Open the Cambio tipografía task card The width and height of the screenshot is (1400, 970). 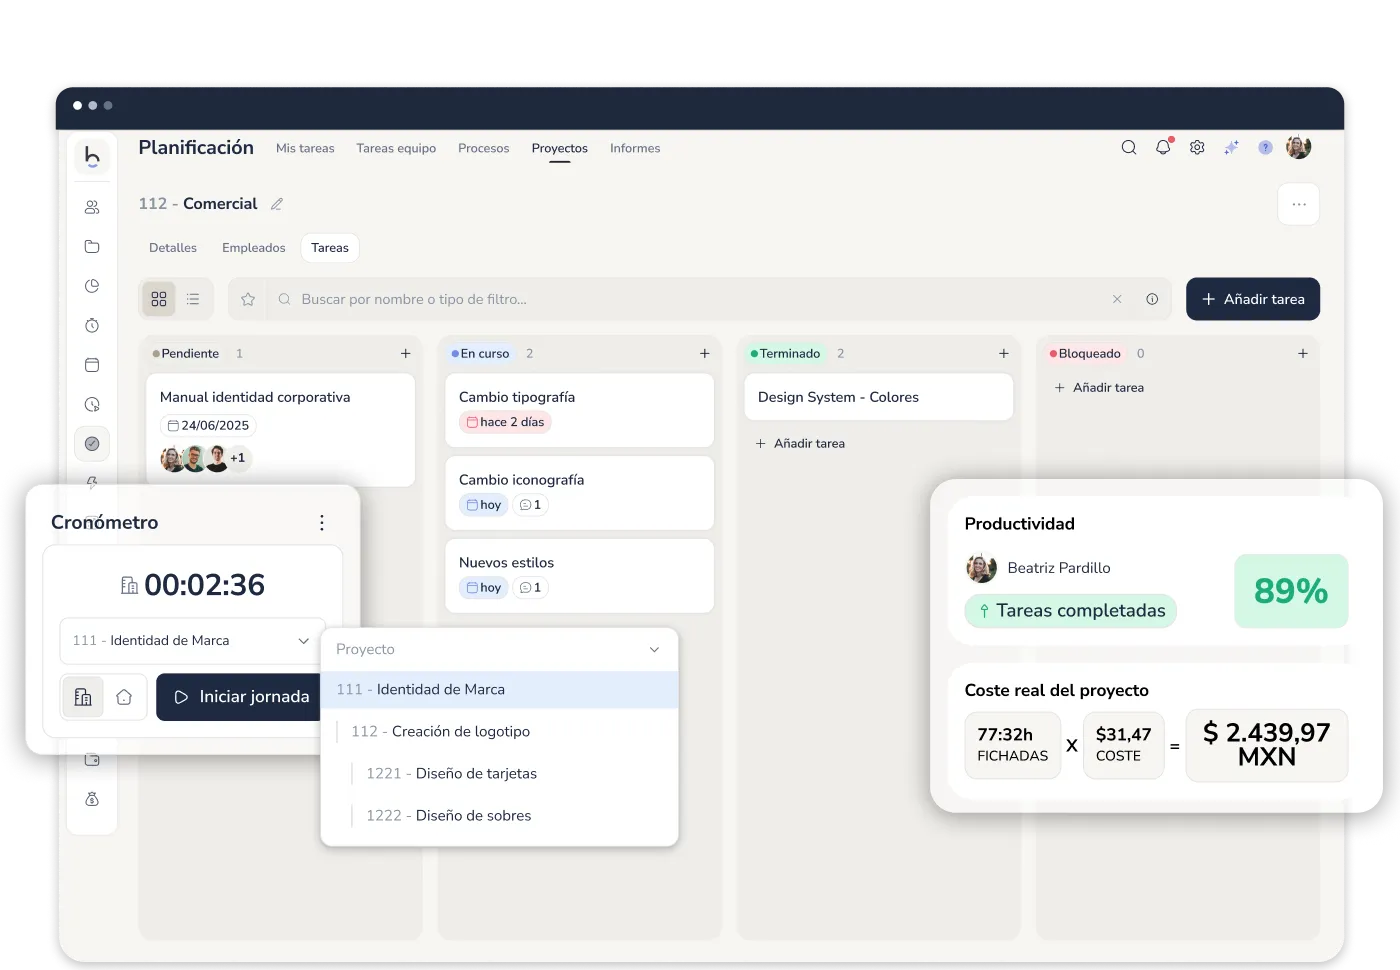click(x=579, y=410)
